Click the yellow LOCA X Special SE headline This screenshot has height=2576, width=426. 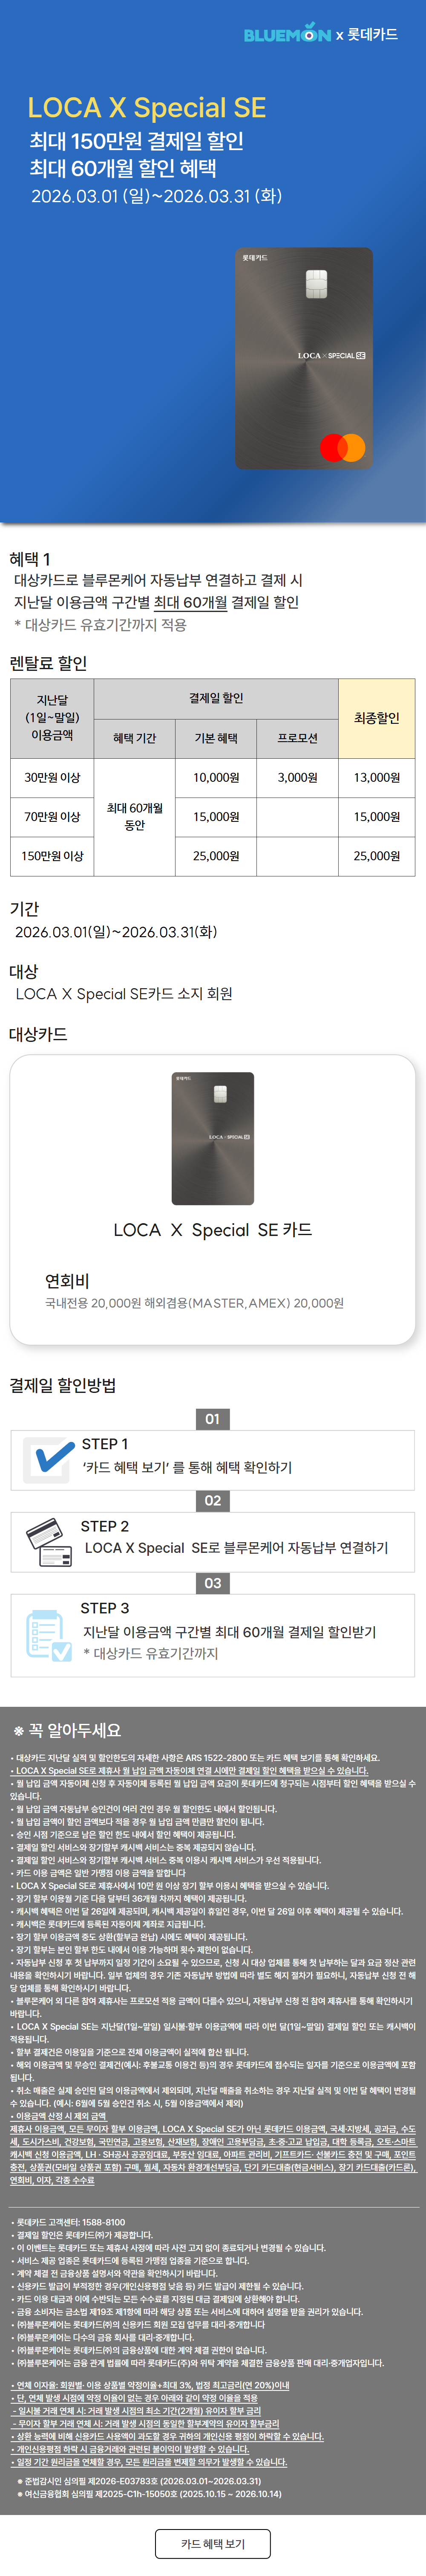pos(146,108)
